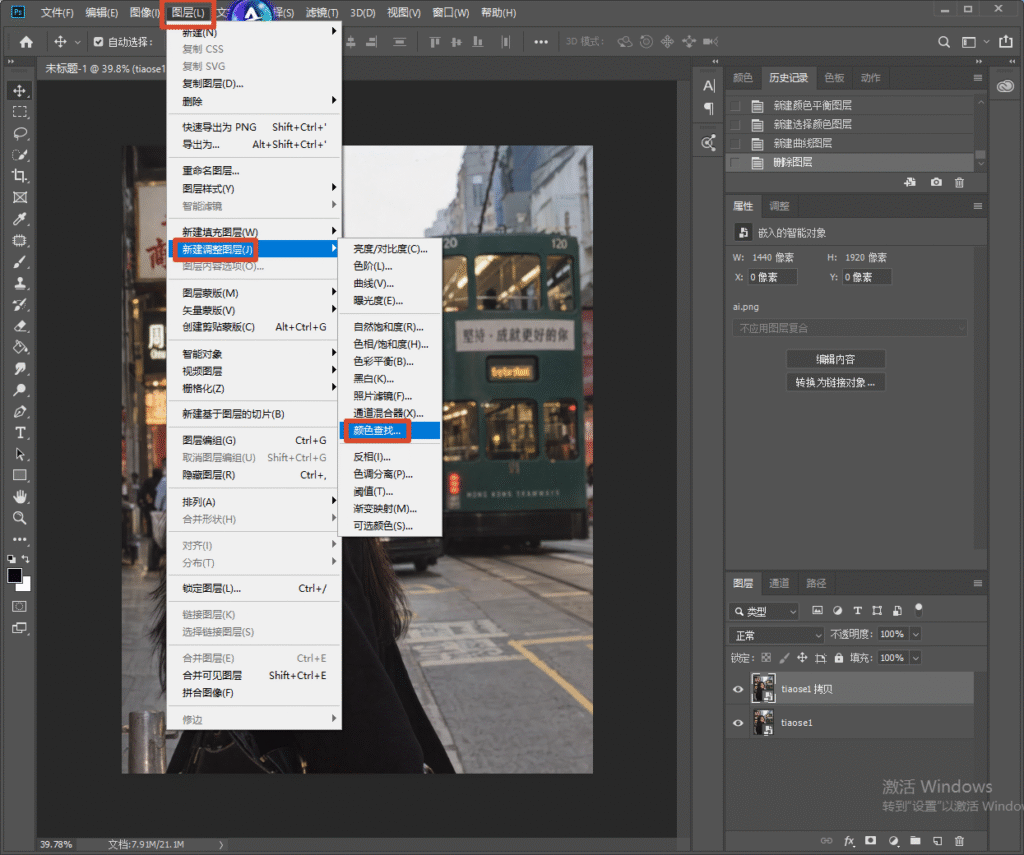
Task: Toggle visibility of the bottom tiaose1 layer
Action: pyautogui.click(x=738, y=723)
